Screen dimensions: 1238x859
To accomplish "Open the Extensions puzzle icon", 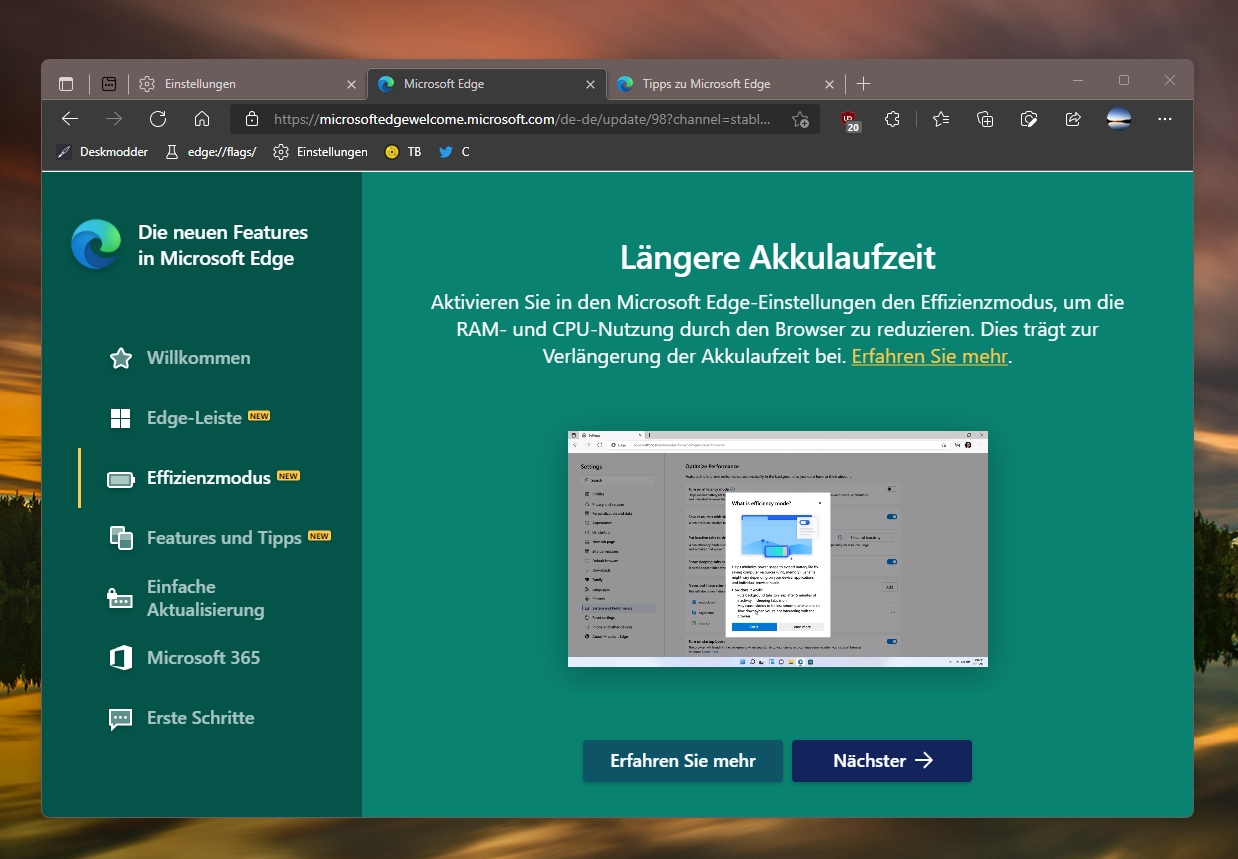I will [893, 119].
